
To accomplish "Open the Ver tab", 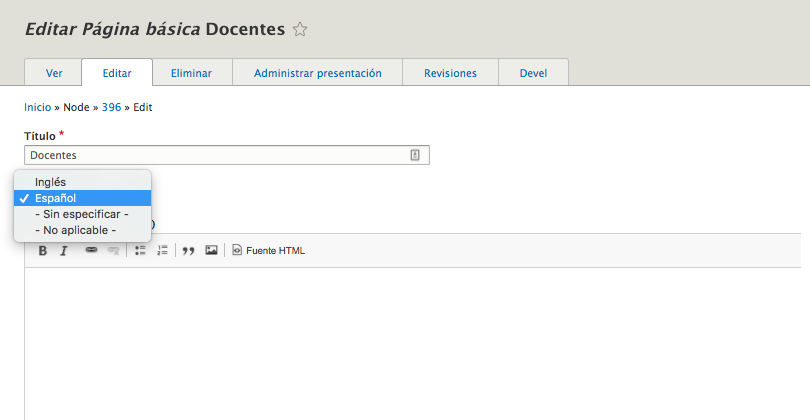I will click(54, 73).
